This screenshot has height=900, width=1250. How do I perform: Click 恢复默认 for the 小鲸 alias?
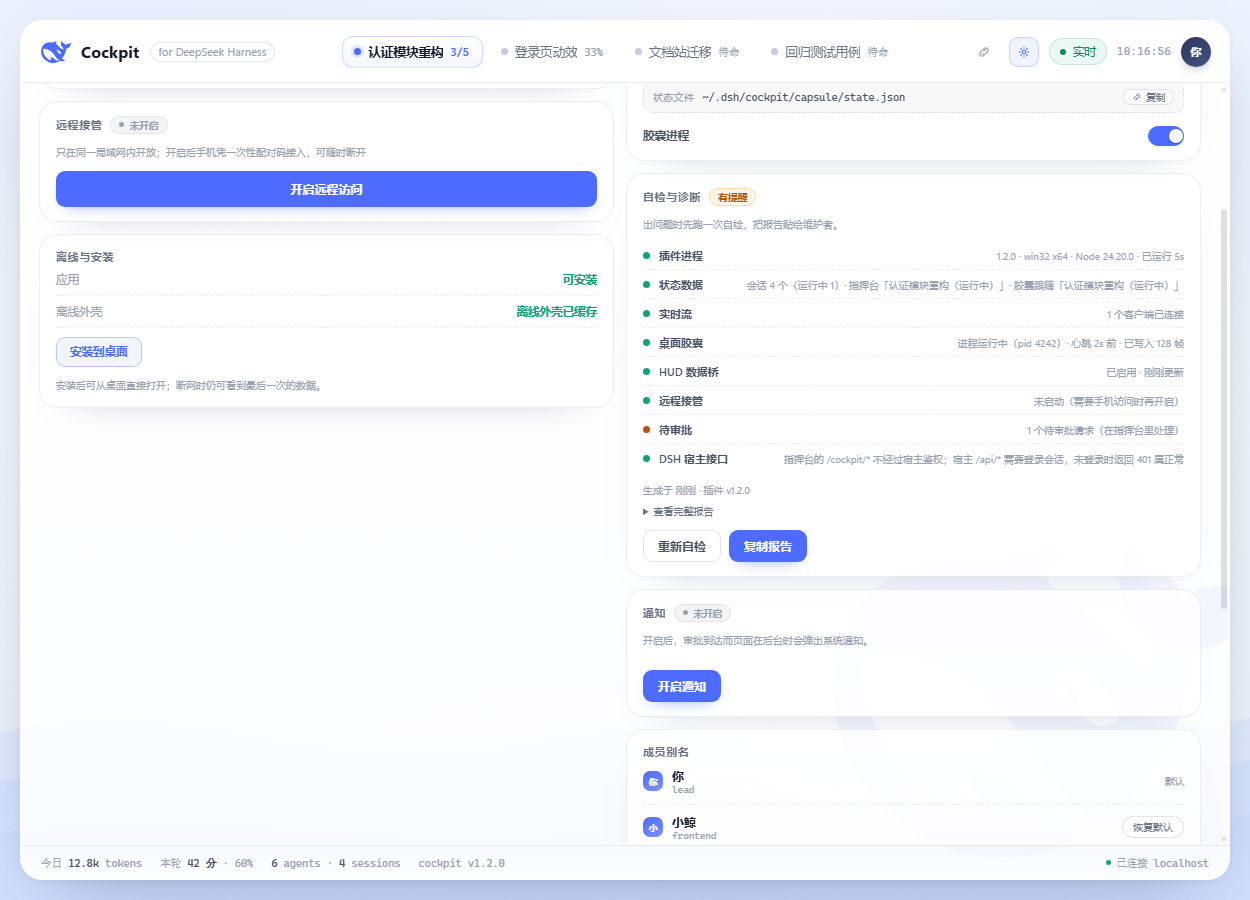[1153, 827]
